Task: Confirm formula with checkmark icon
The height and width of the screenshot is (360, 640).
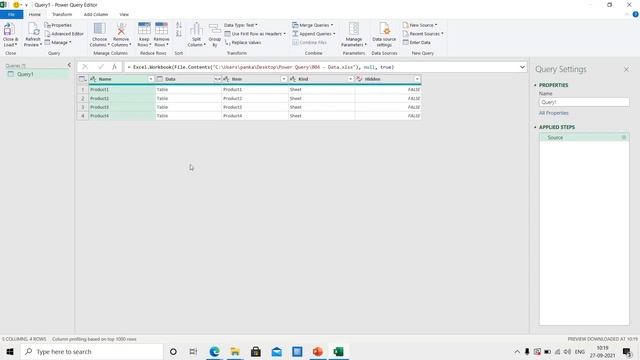Action: 100,67
